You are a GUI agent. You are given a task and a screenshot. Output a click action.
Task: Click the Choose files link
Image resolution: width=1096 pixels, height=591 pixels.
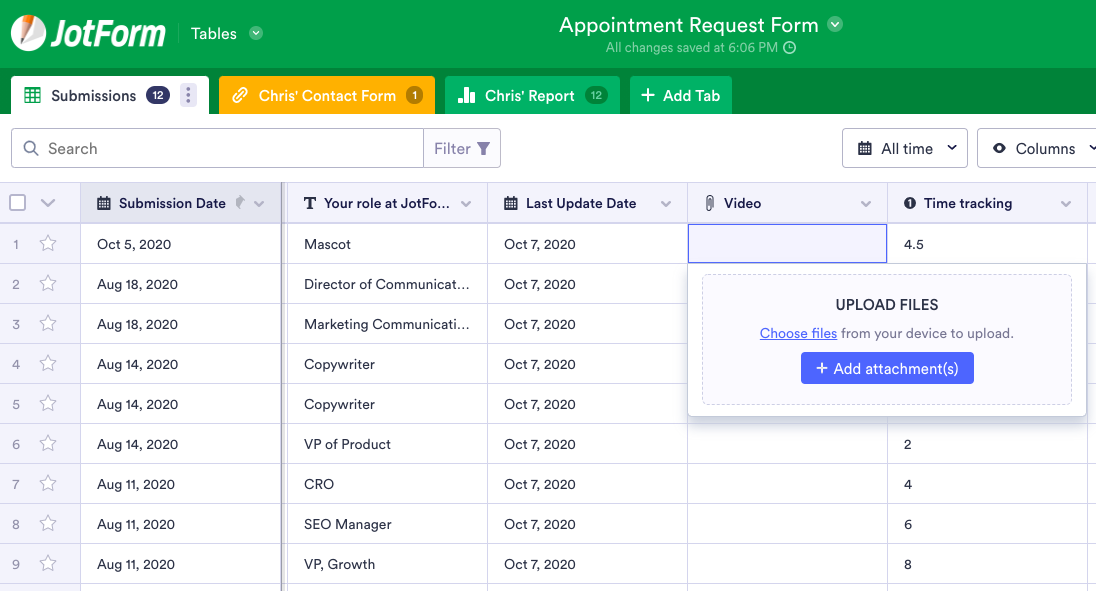798,333
